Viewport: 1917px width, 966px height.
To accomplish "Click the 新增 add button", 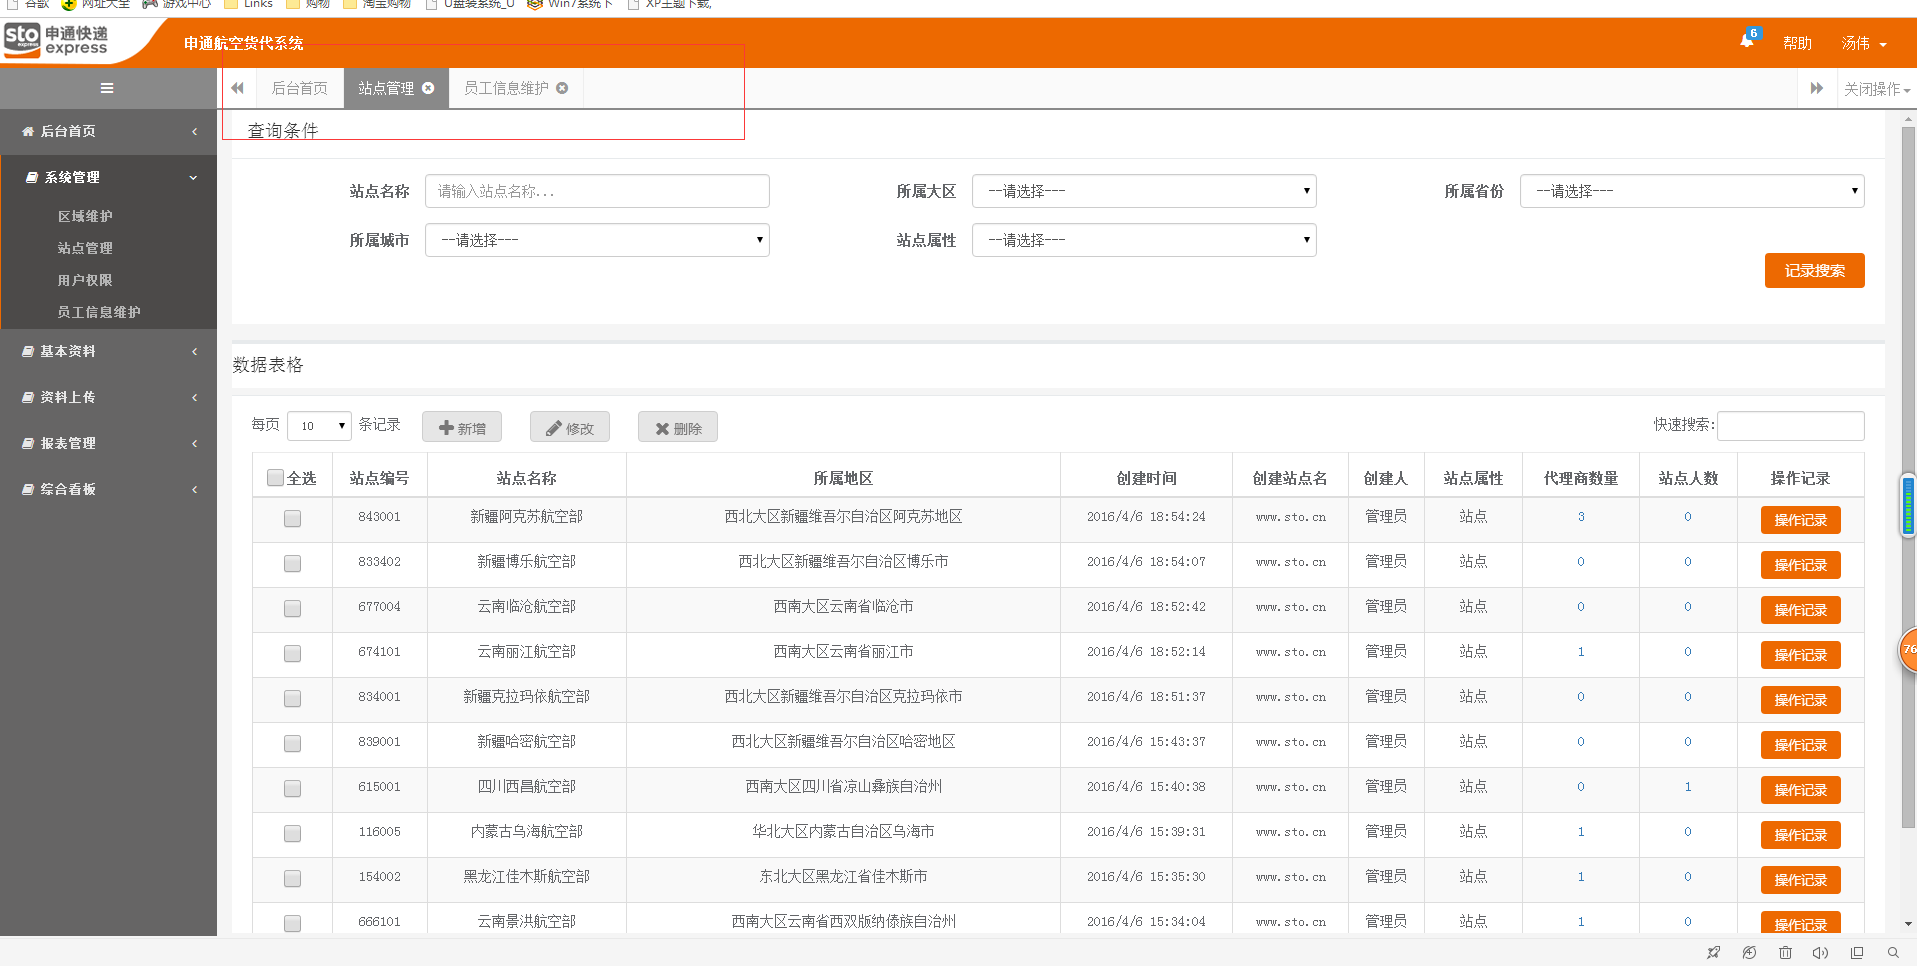I will (x=462, y=427).
